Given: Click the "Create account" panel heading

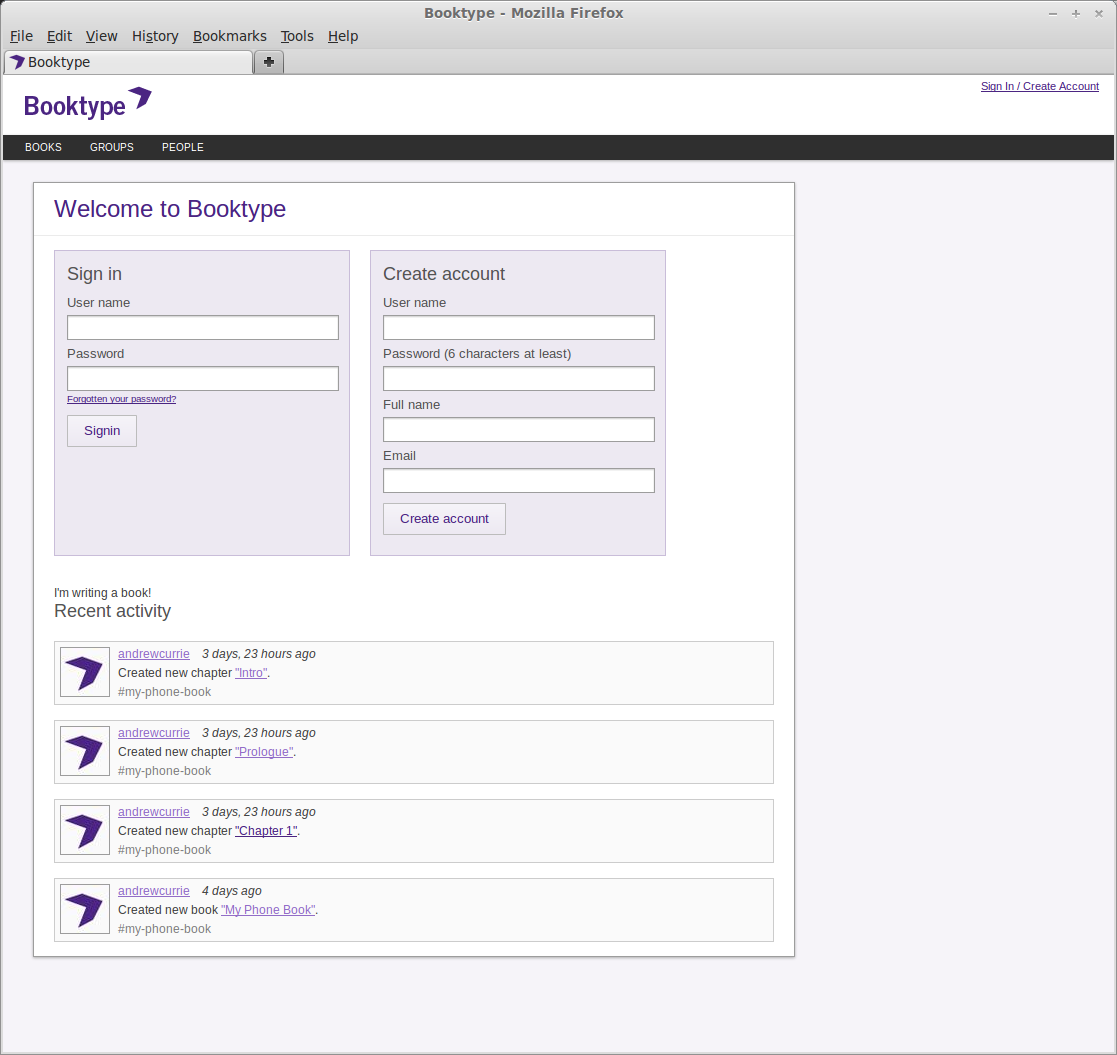Looking at the screenshot, I should click(x=444, y=274).
